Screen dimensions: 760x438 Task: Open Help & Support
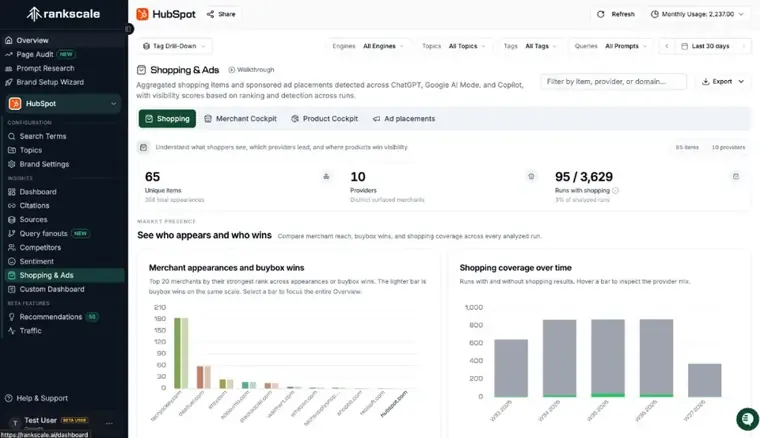pos(42,398)
